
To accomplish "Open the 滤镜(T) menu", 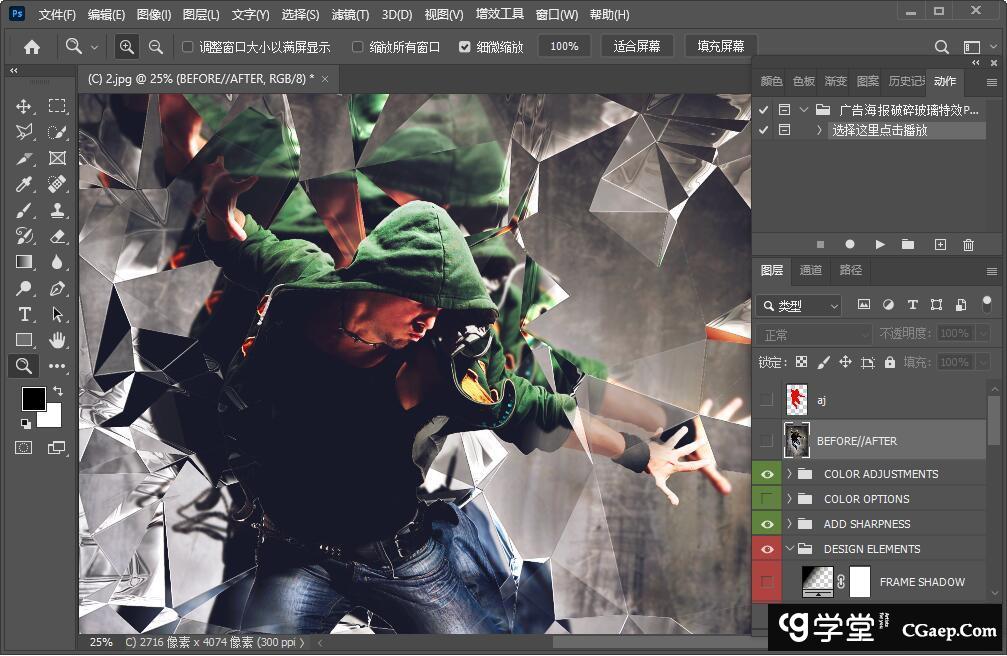I will [350, 15].
